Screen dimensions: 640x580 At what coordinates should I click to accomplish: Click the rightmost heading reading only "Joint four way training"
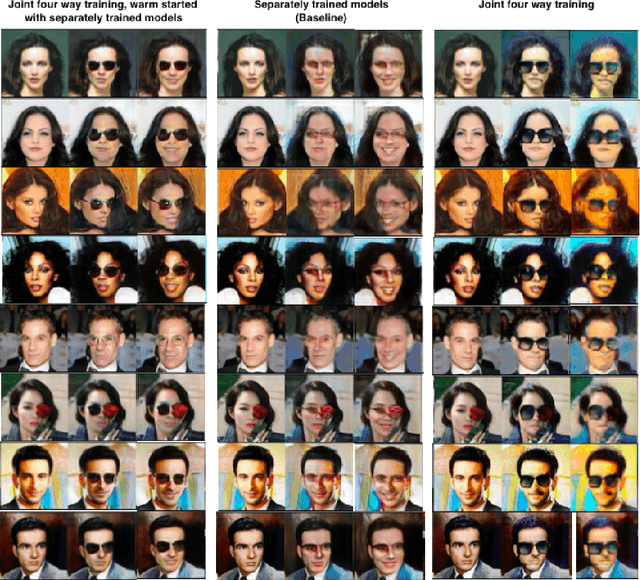pos(536,5)
